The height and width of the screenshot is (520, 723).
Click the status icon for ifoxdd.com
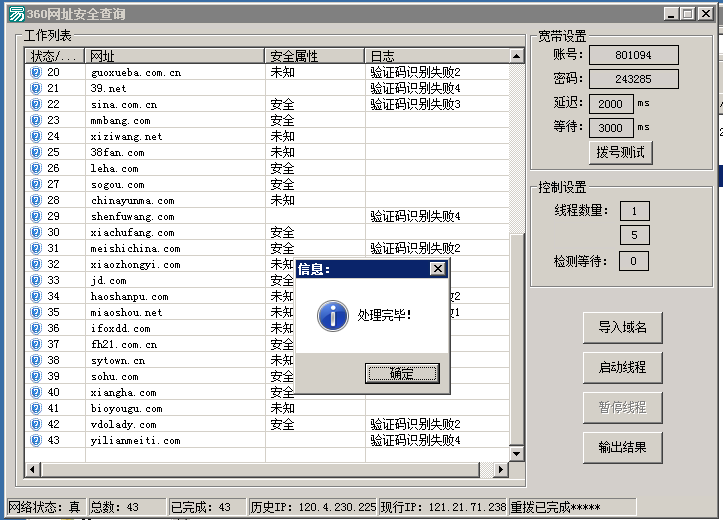click(x=36, y=328)
